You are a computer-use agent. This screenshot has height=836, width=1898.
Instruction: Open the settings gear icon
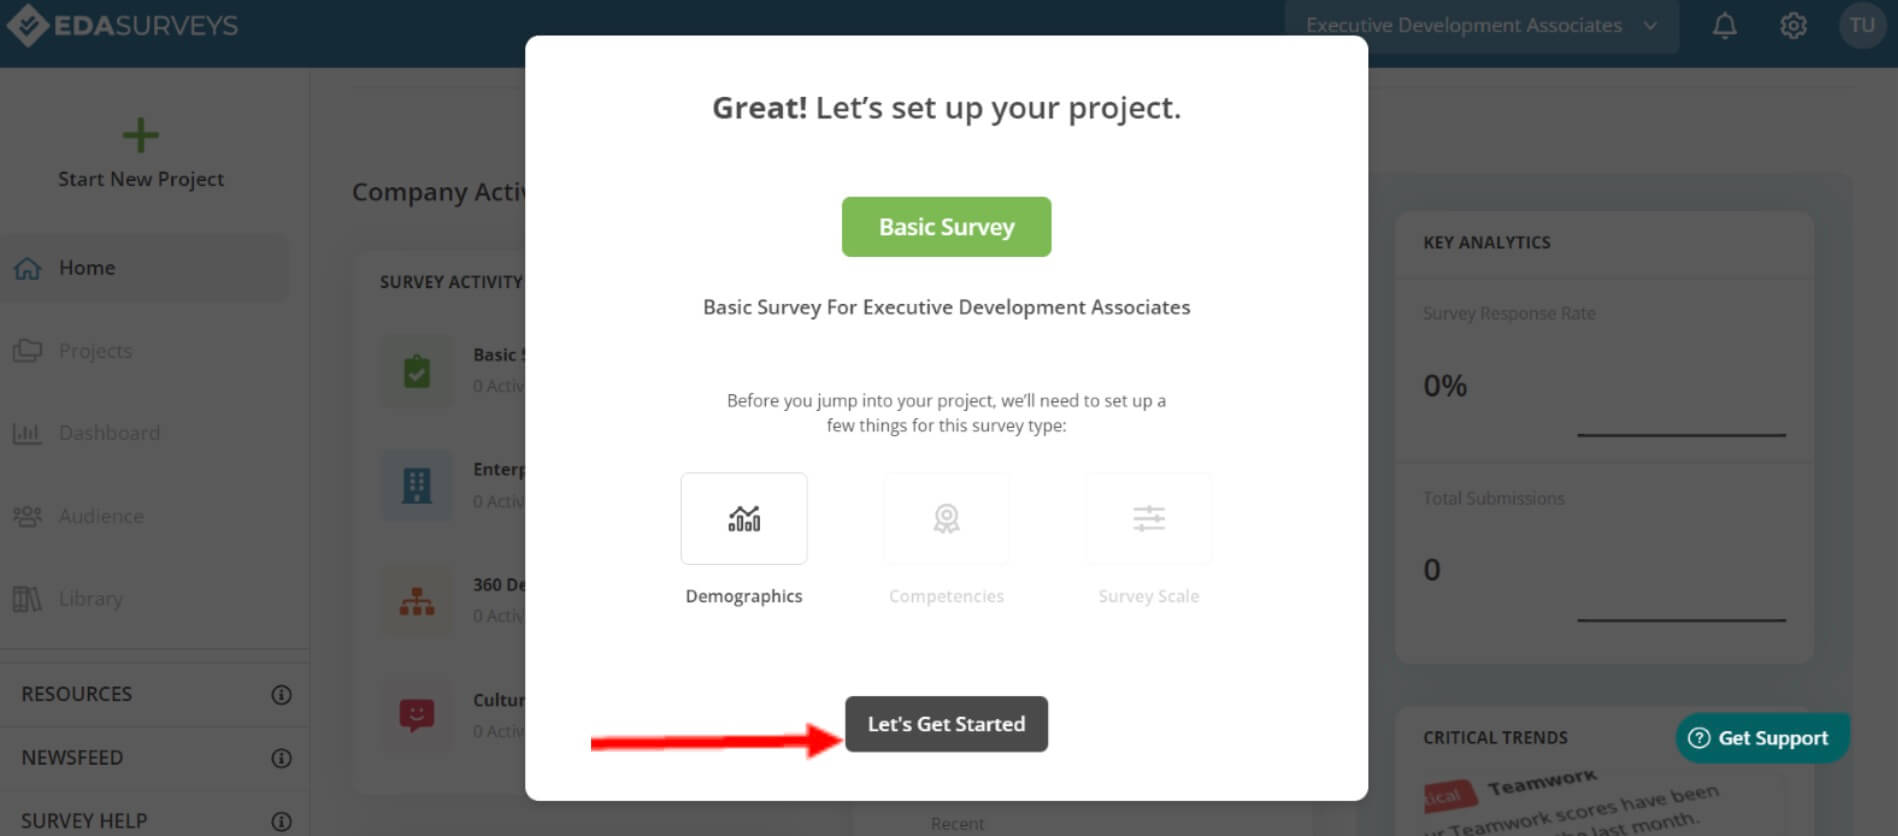[x=1793, y=25]
